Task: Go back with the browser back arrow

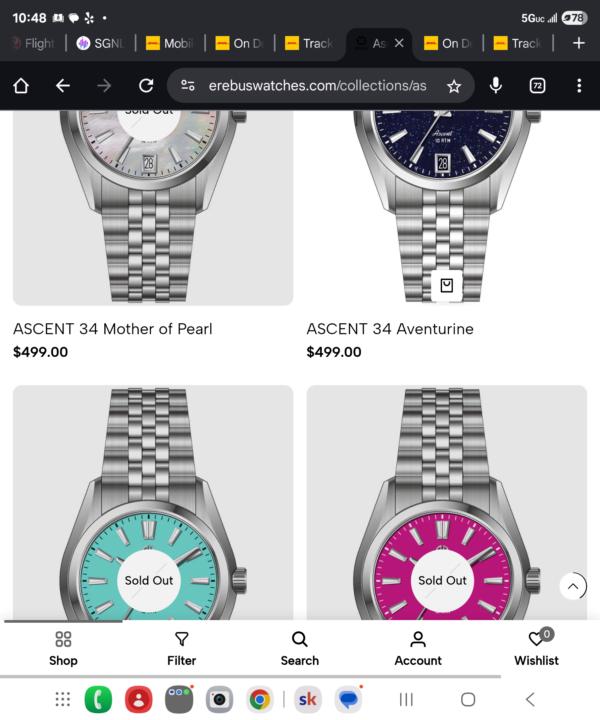Action: tap(62, 86)
